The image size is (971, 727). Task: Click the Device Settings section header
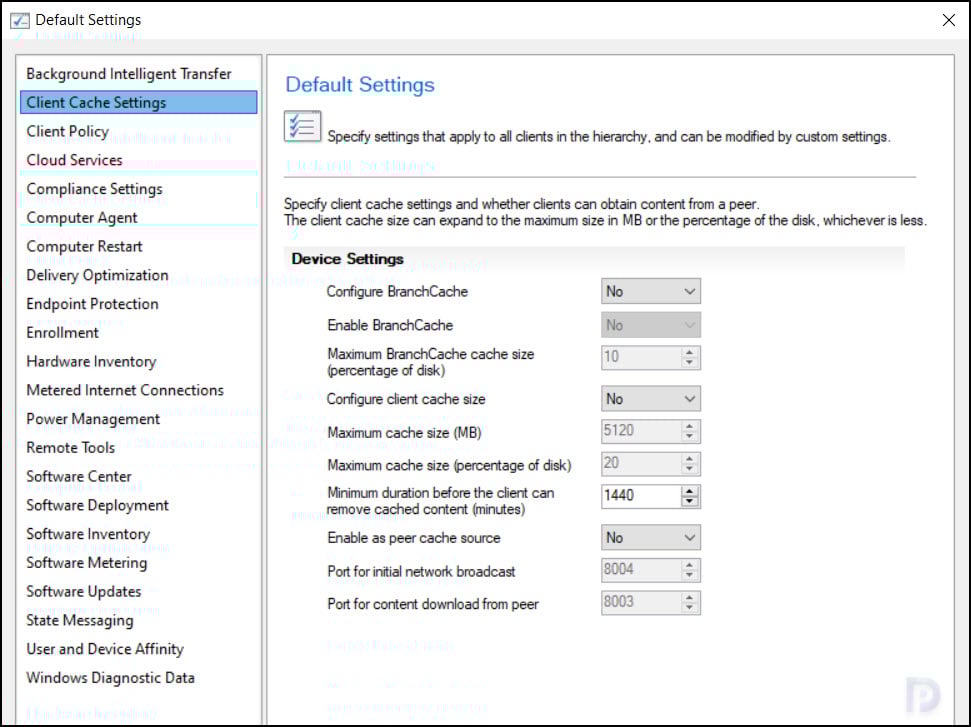[347, 259]
